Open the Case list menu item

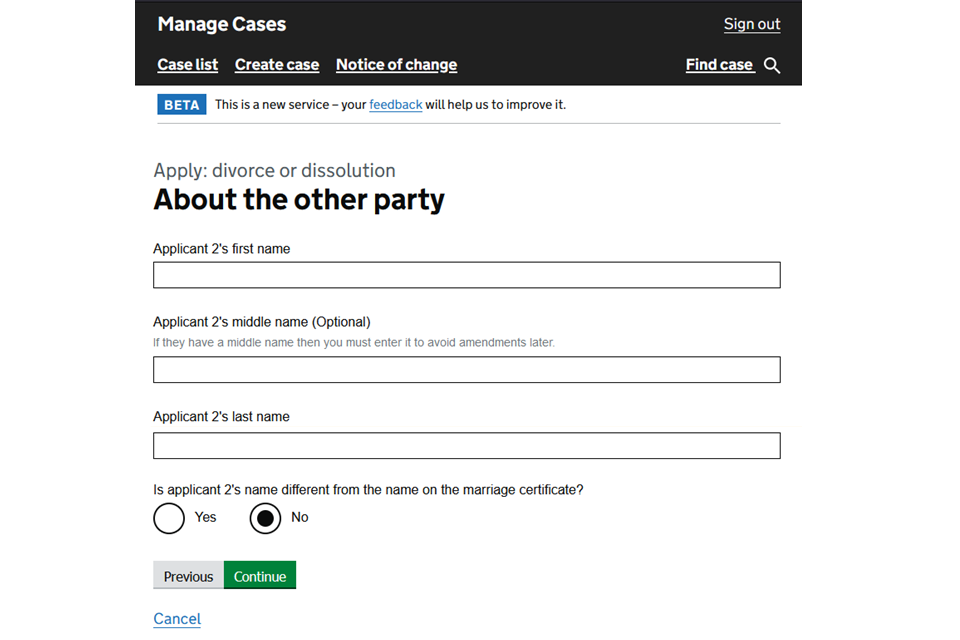coord(187,65)
